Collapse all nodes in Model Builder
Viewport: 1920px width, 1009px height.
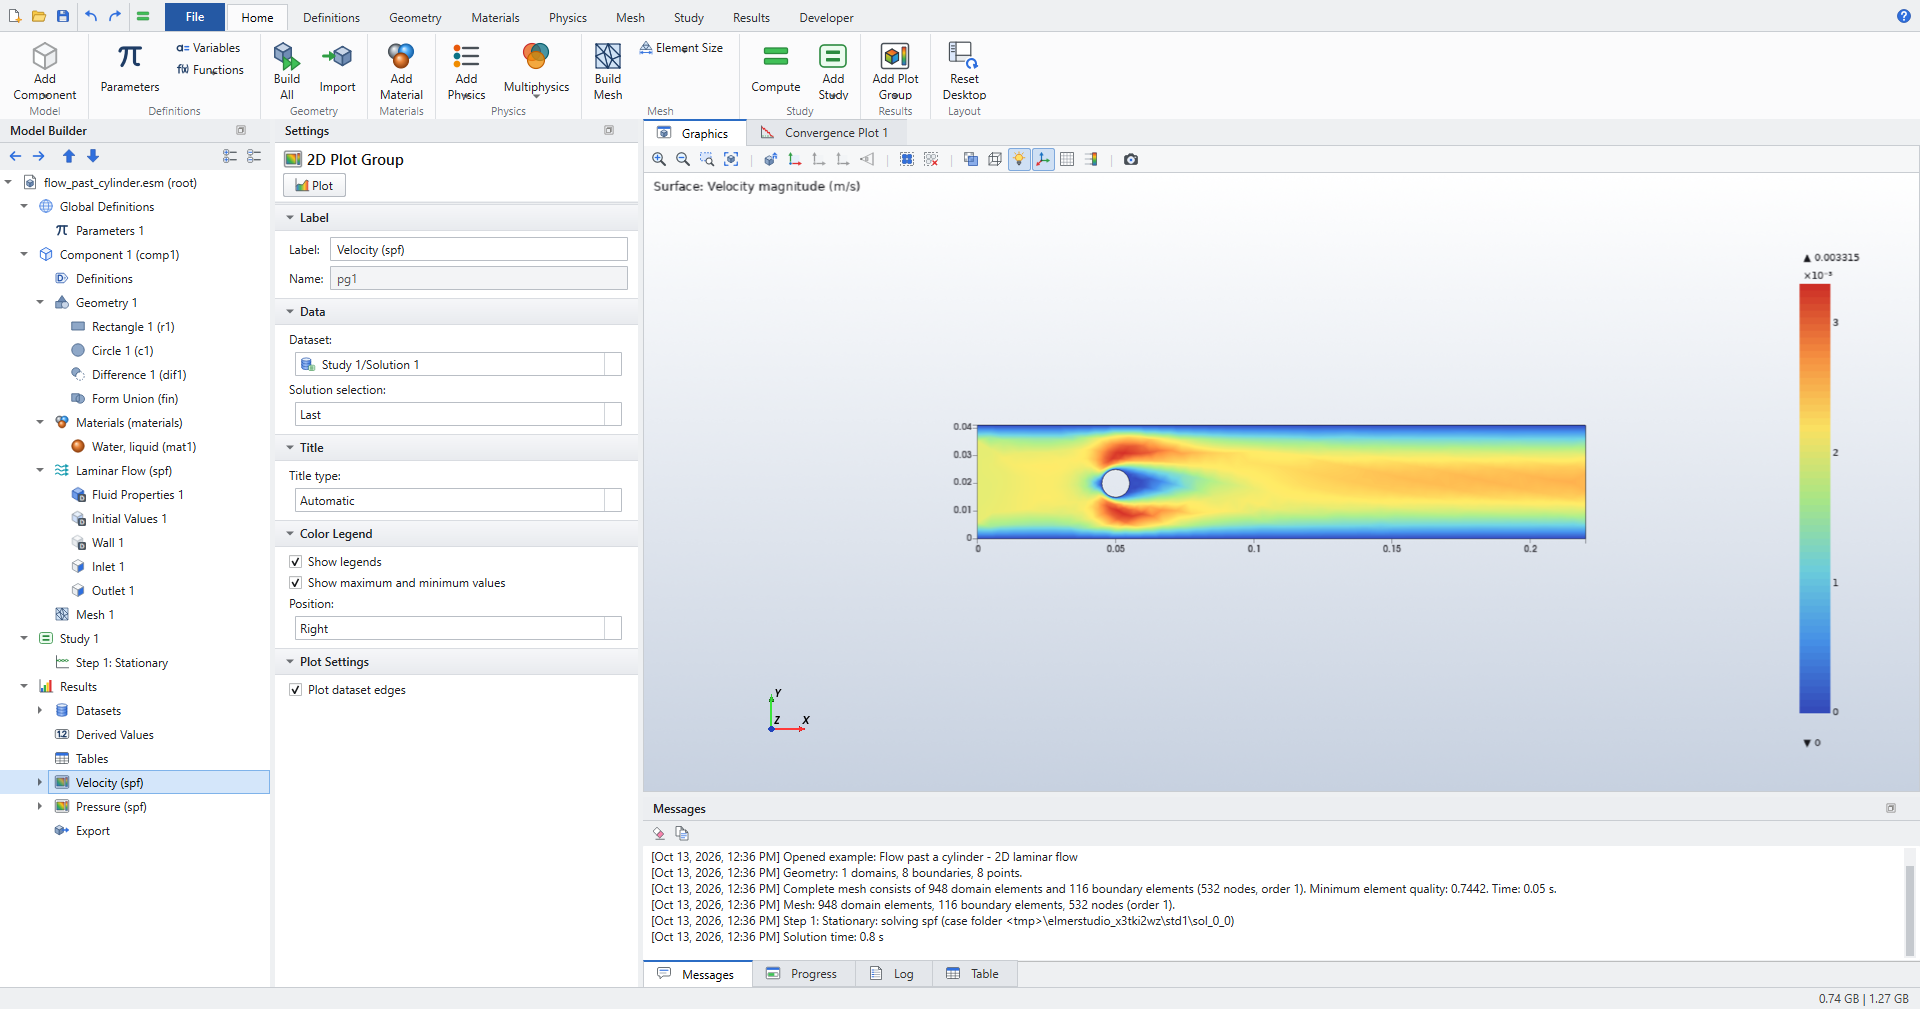point(254,156)
